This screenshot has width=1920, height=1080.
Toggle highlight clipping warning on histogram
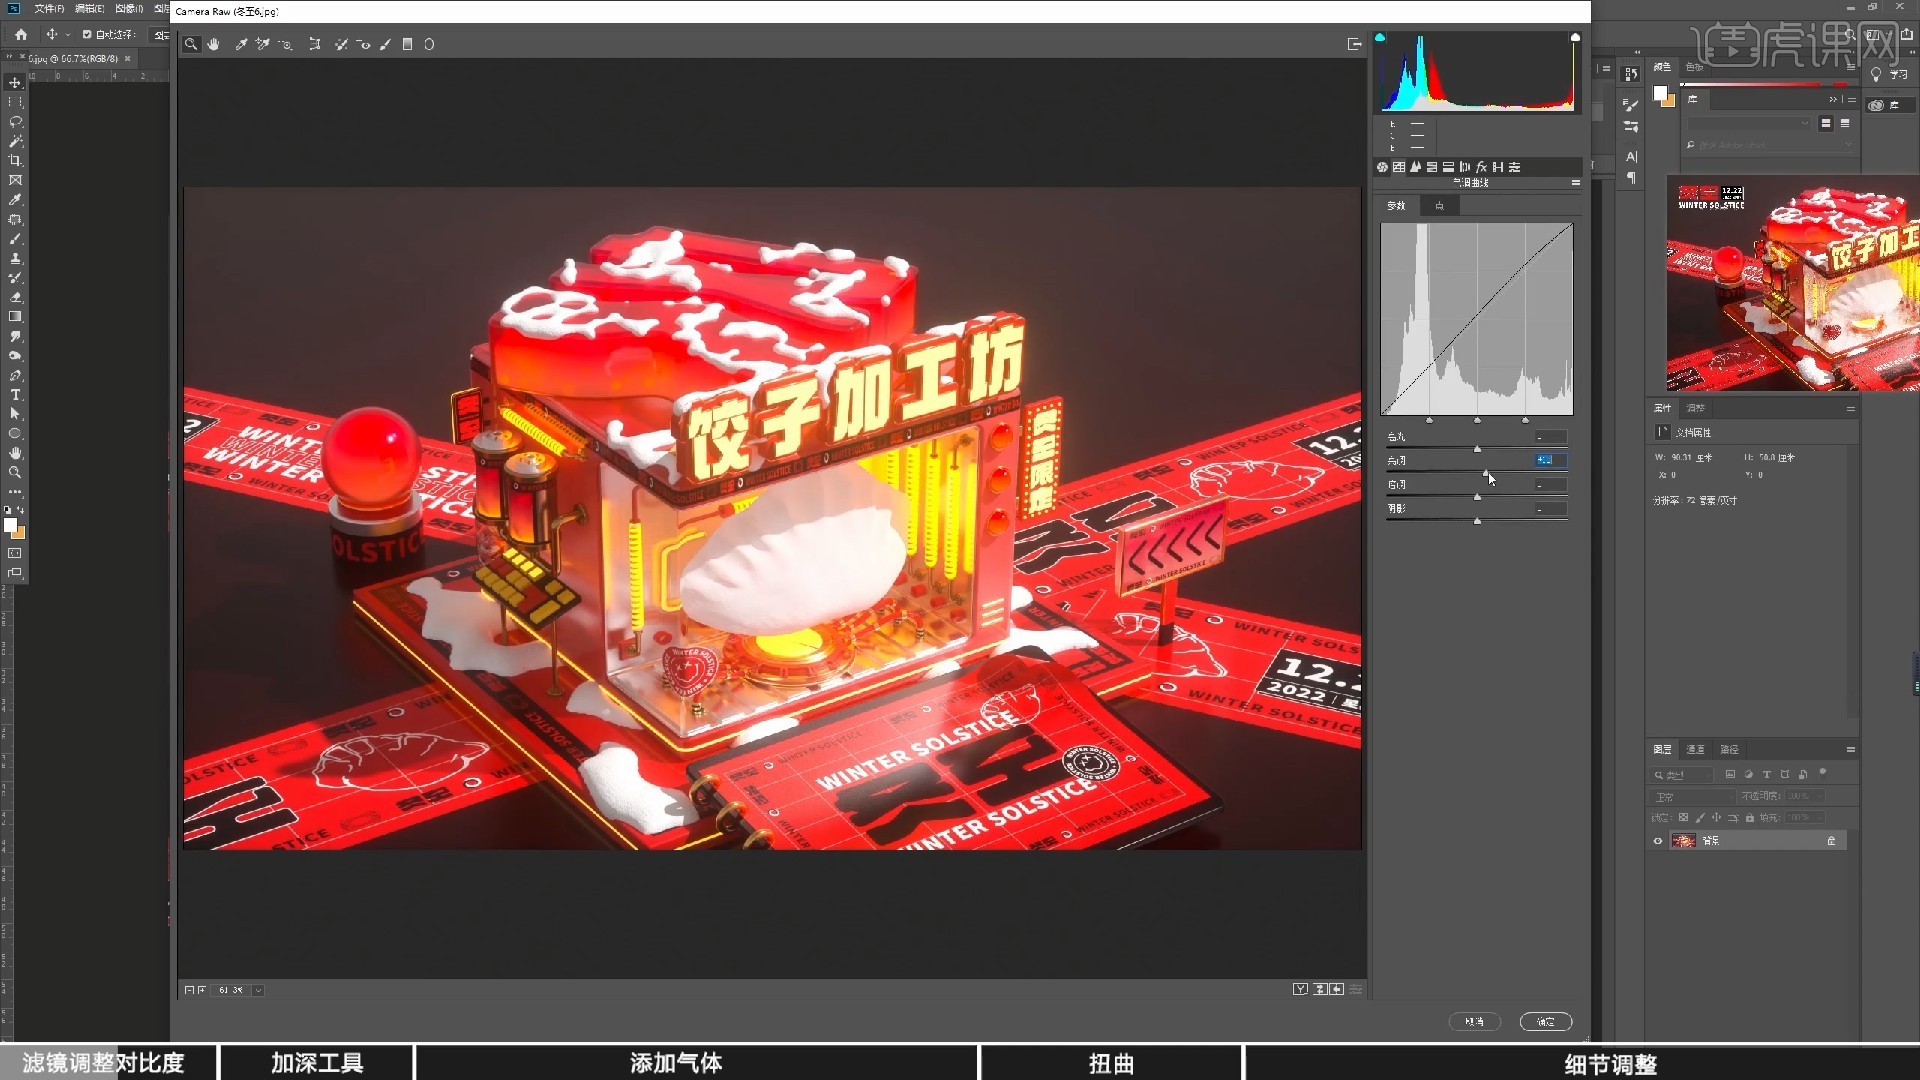pos(1575,37)
